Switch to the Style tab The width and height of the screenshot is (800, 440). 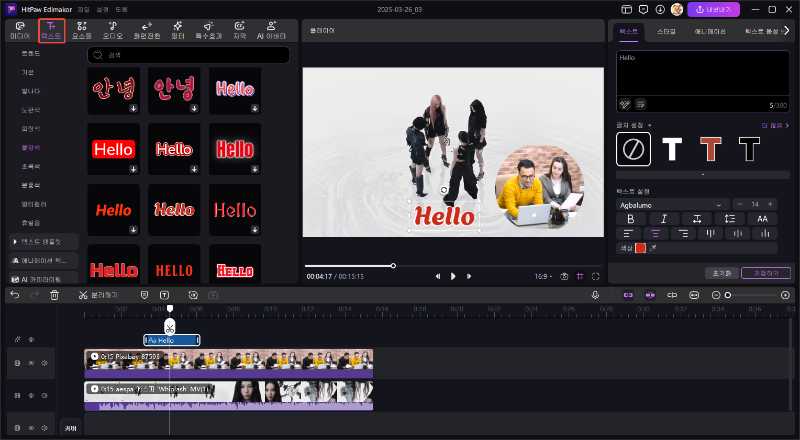coord(666,31)
